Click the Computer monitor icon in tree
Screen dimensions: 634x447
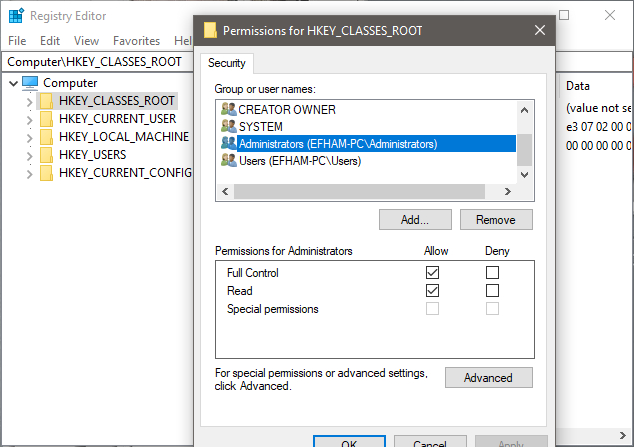[30, 83]
